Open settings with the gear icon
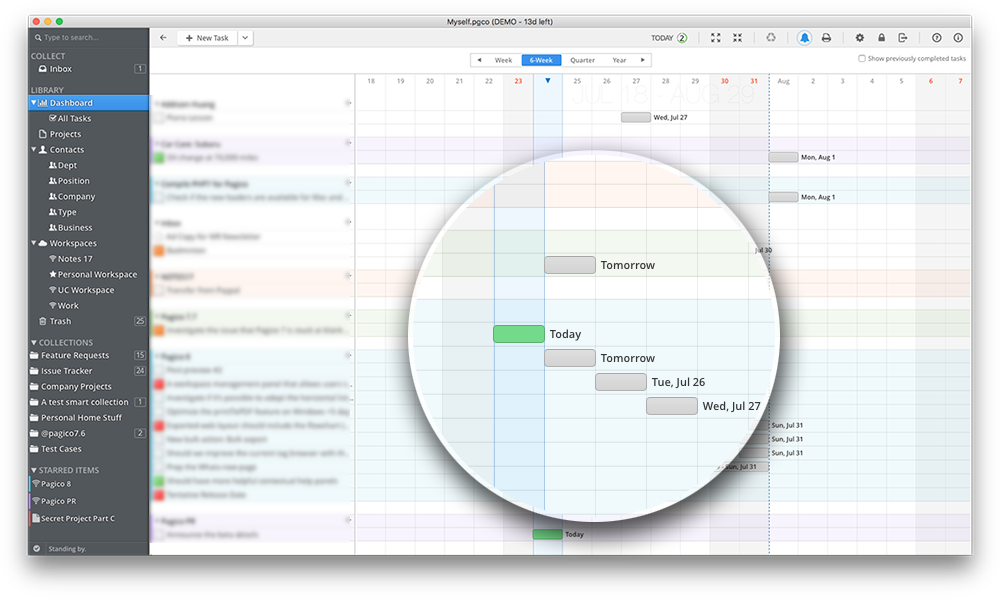1000x598 pixels. click(x=860, y=38)
